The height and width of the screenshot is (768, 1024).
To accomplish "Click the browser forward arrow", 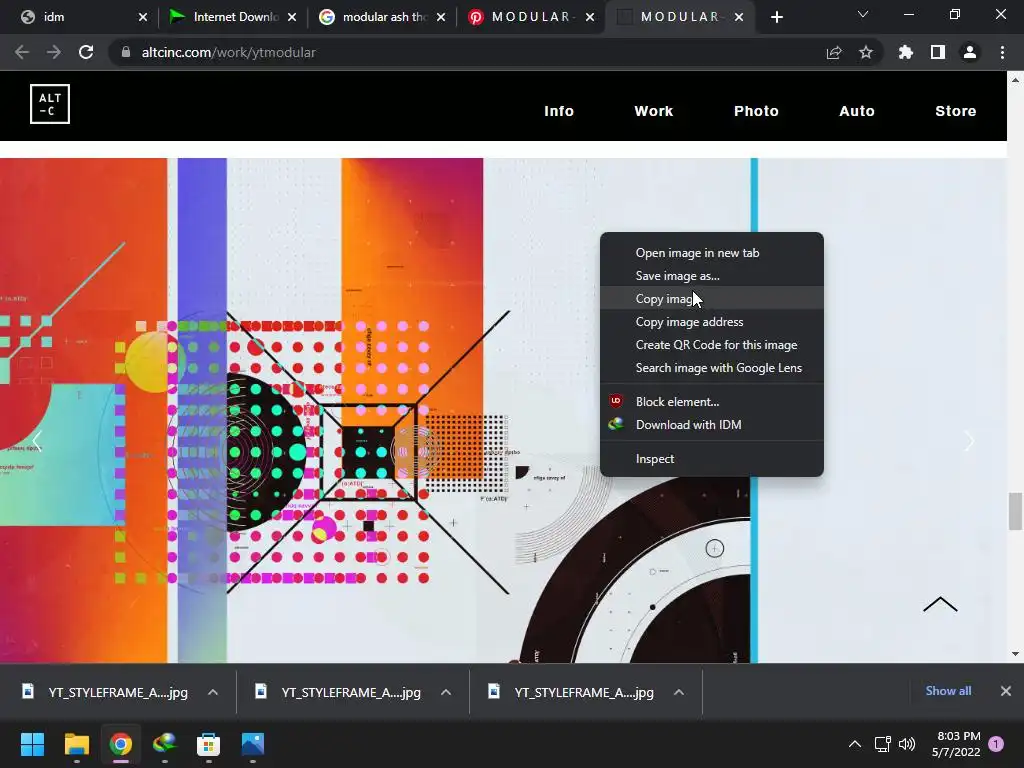I will pyautogui.click(x=54, y=52).
